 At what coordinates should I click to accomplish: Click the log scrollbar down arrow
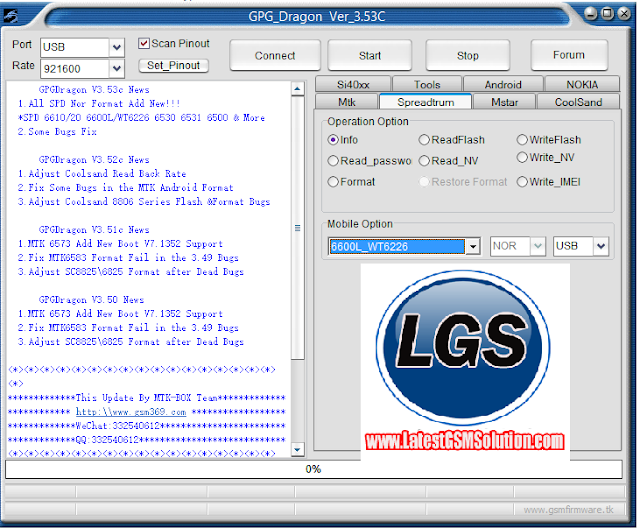click(298, 450)
